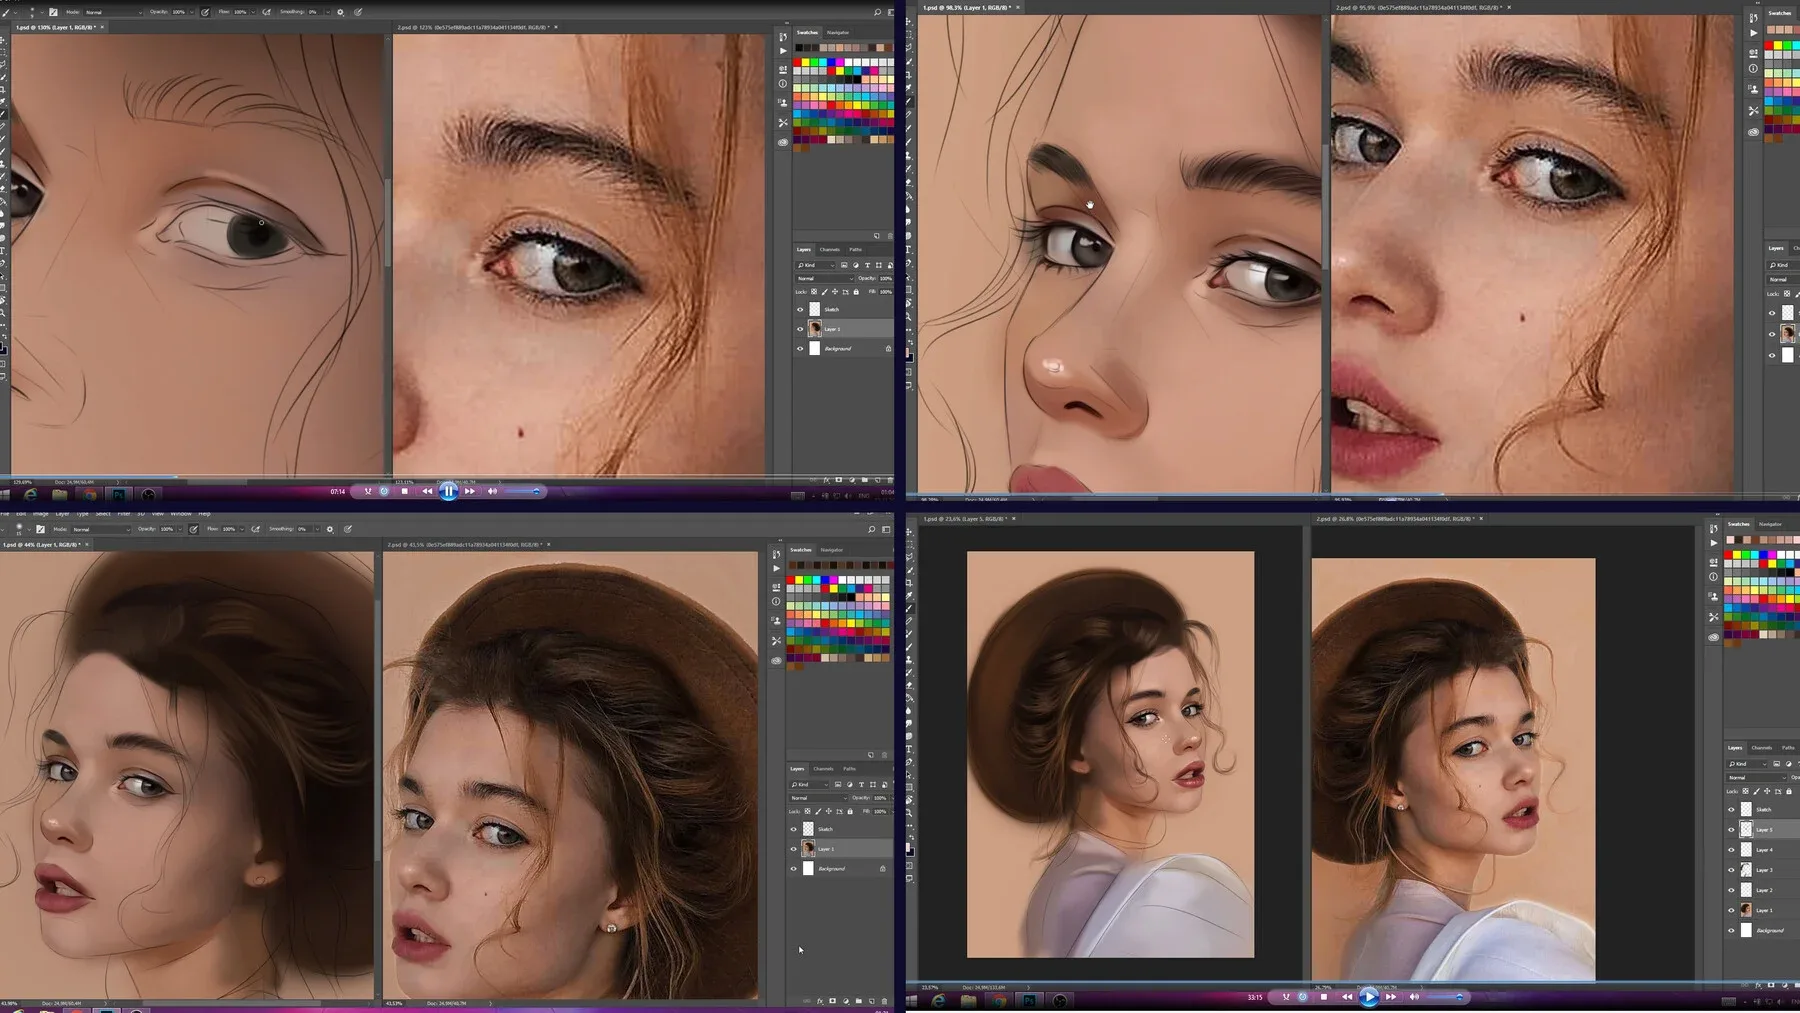
Task: Hide Background layer in top-left Layers panel
Action: click(x=800, y=349)
